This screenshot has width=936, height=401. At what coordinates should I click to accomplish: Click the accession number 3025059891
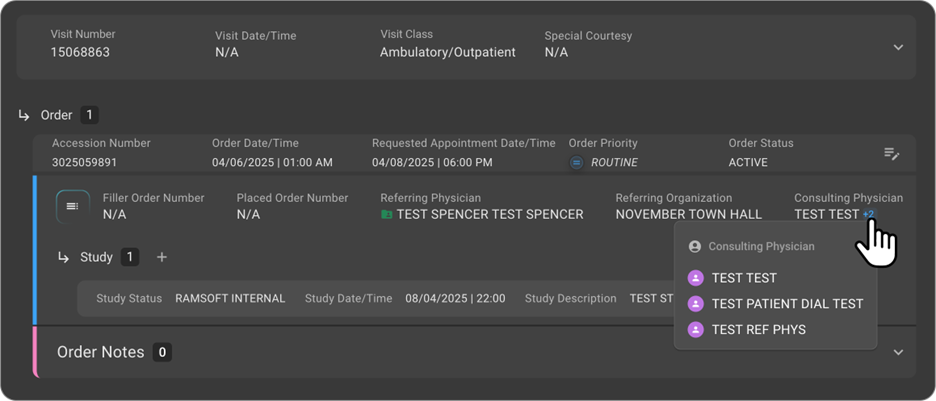[84, 162]
